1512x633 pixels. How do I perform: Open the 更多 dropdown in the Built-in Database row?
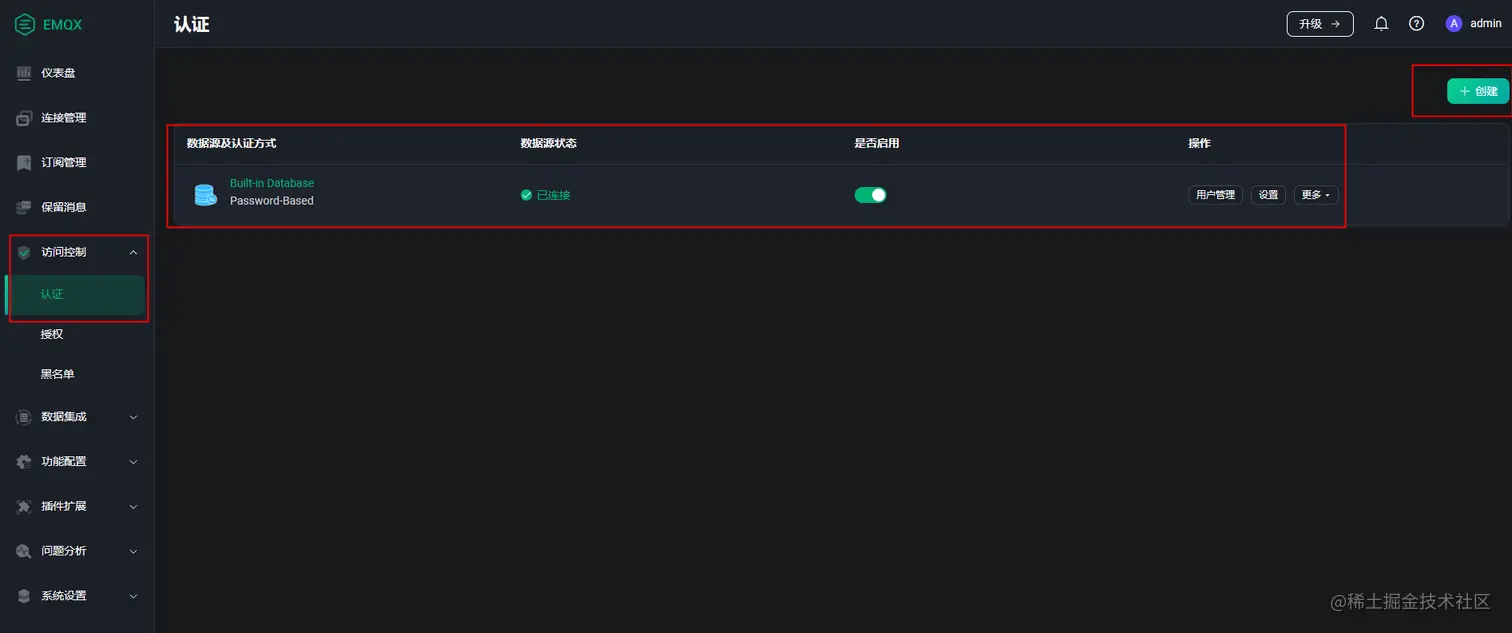(x=1316, y=195)
